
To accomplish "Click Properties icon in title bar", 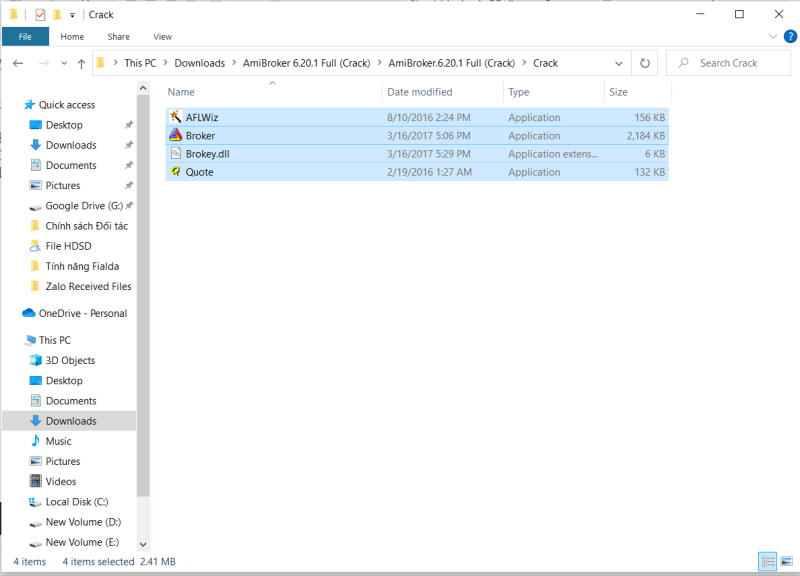I will [40, 15].
